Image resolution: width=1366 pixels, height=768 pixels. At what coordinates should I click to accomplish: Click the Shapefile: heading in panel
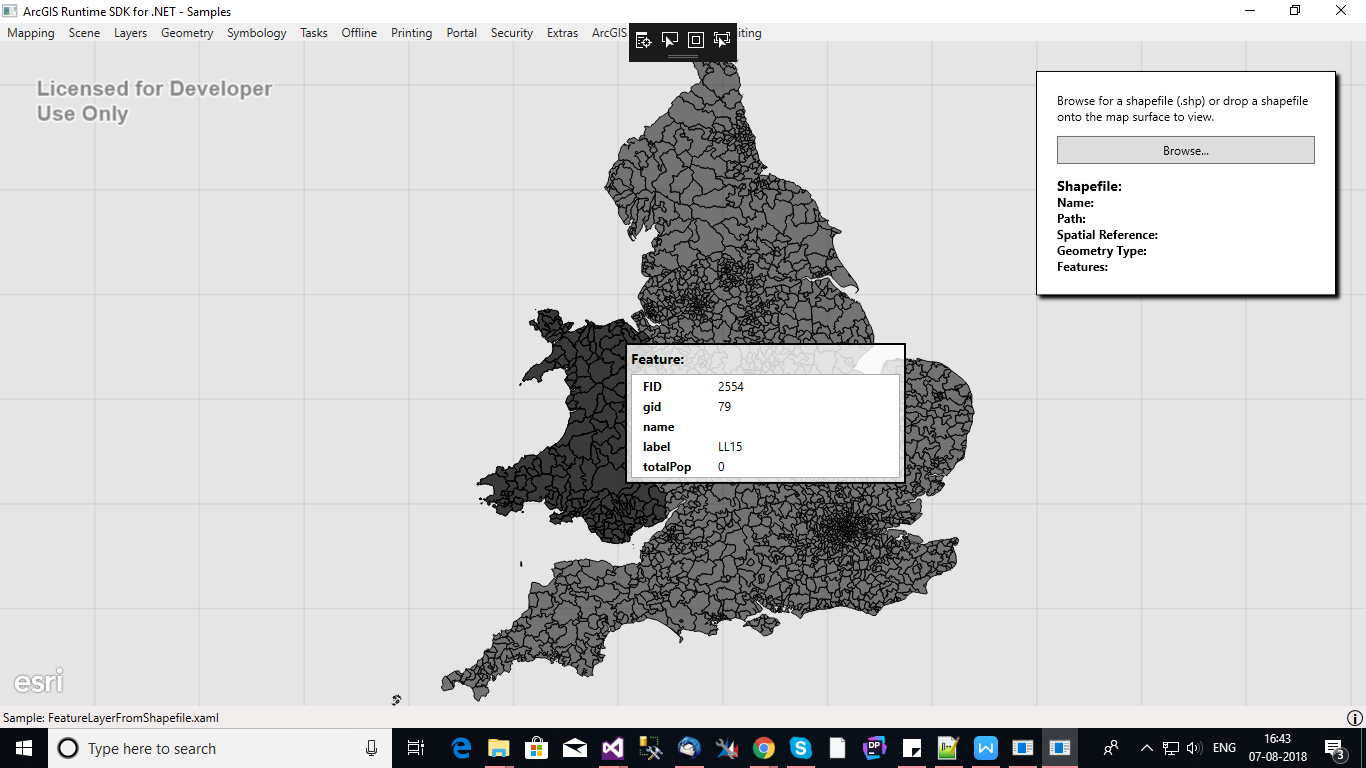click(1089, 187)
